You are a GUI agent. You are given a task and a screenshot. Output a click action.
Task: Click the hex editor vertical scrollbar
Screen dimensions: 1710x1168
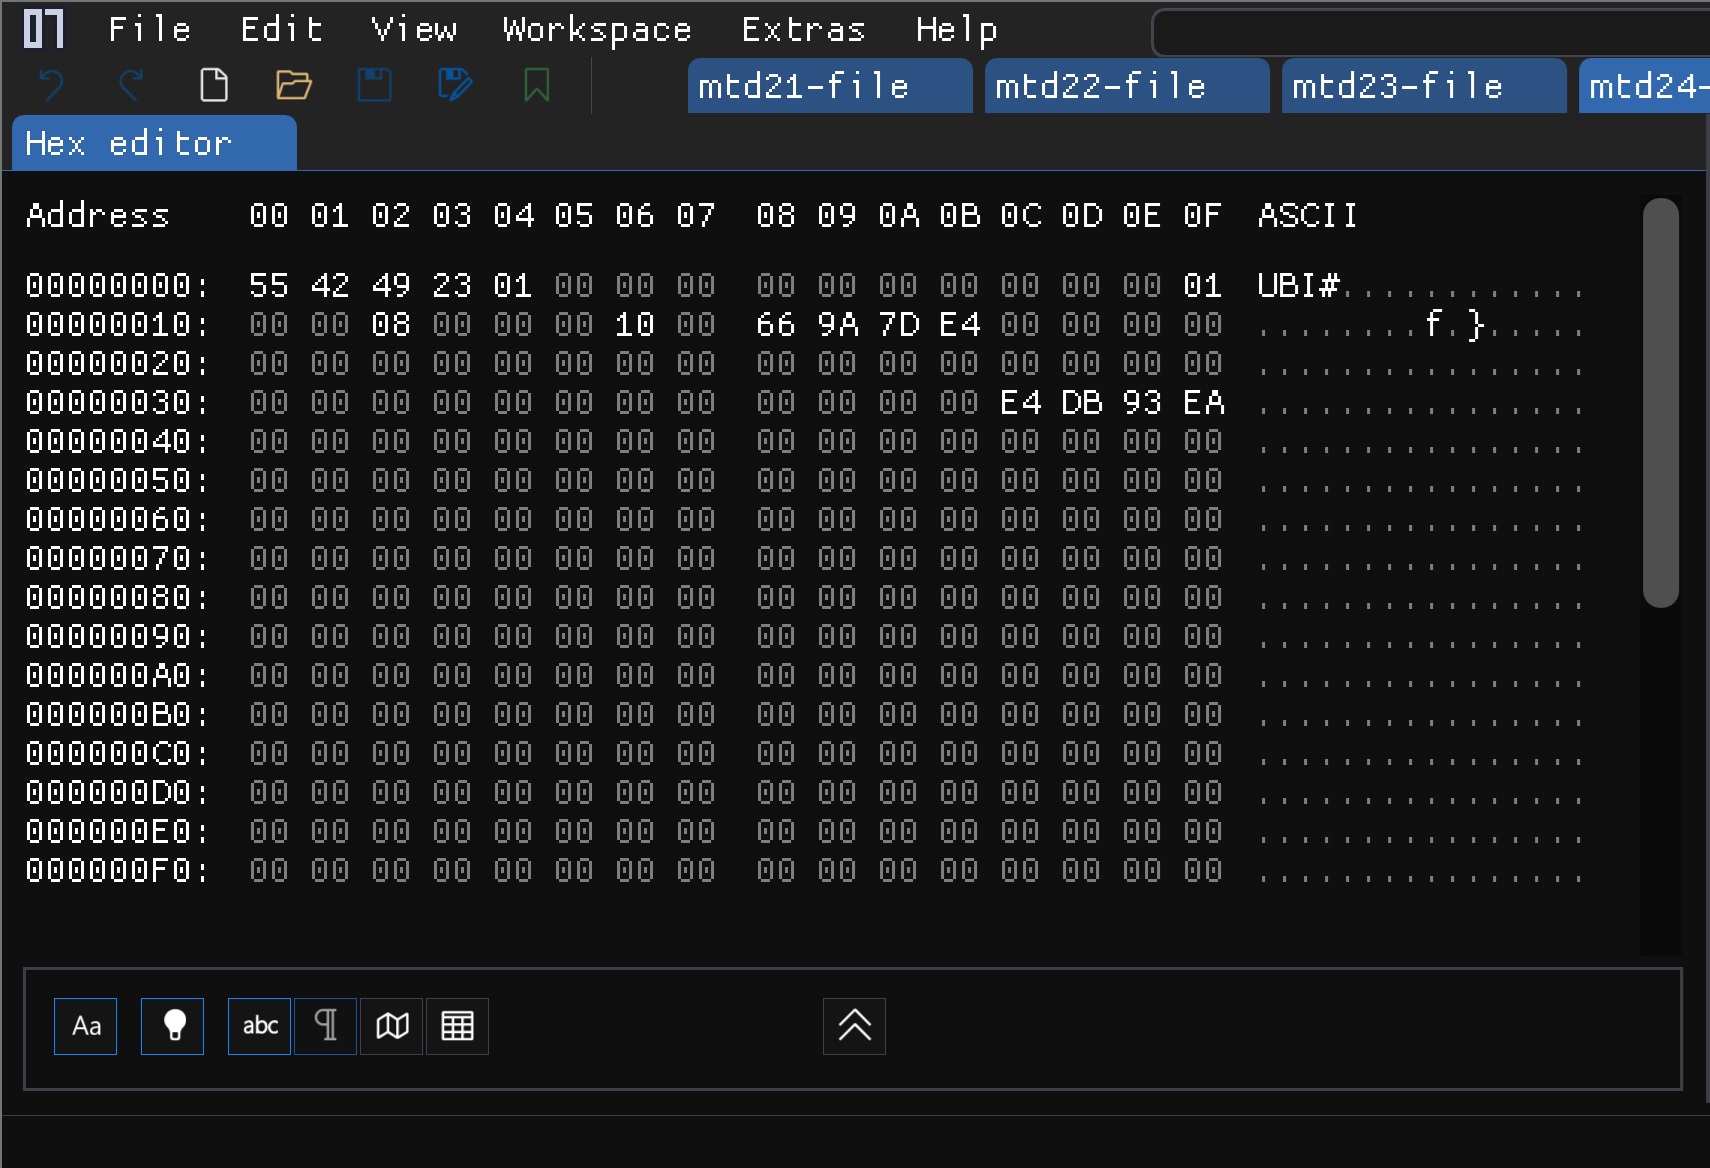[1660, 402]
